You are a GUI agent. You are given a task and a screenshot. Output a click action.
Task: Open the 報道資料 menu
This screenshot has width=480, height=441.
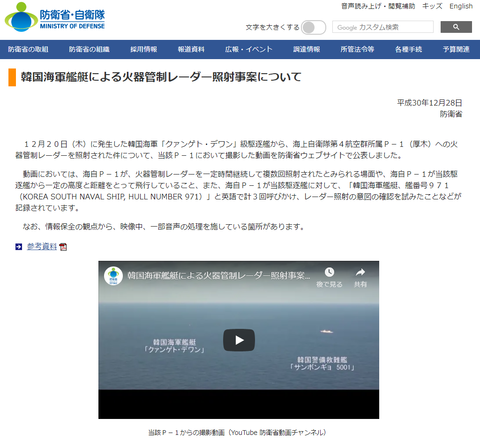191,49
